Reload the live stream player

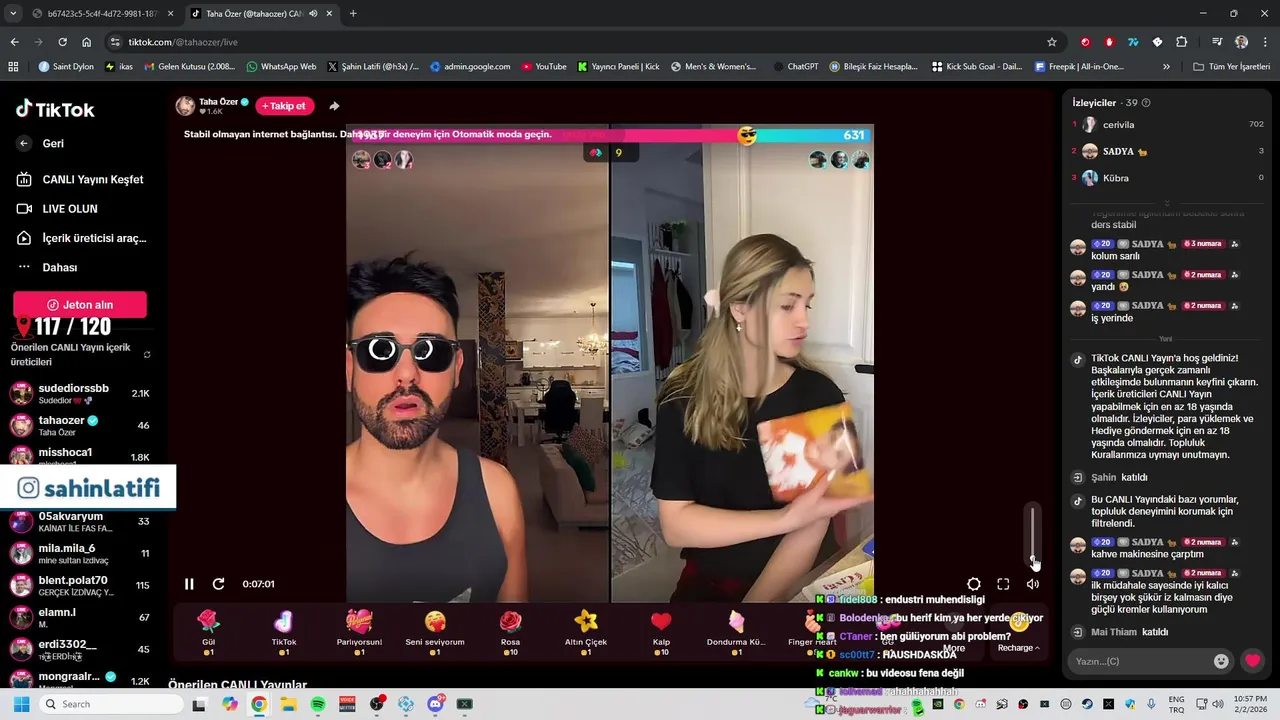[218, 584]
